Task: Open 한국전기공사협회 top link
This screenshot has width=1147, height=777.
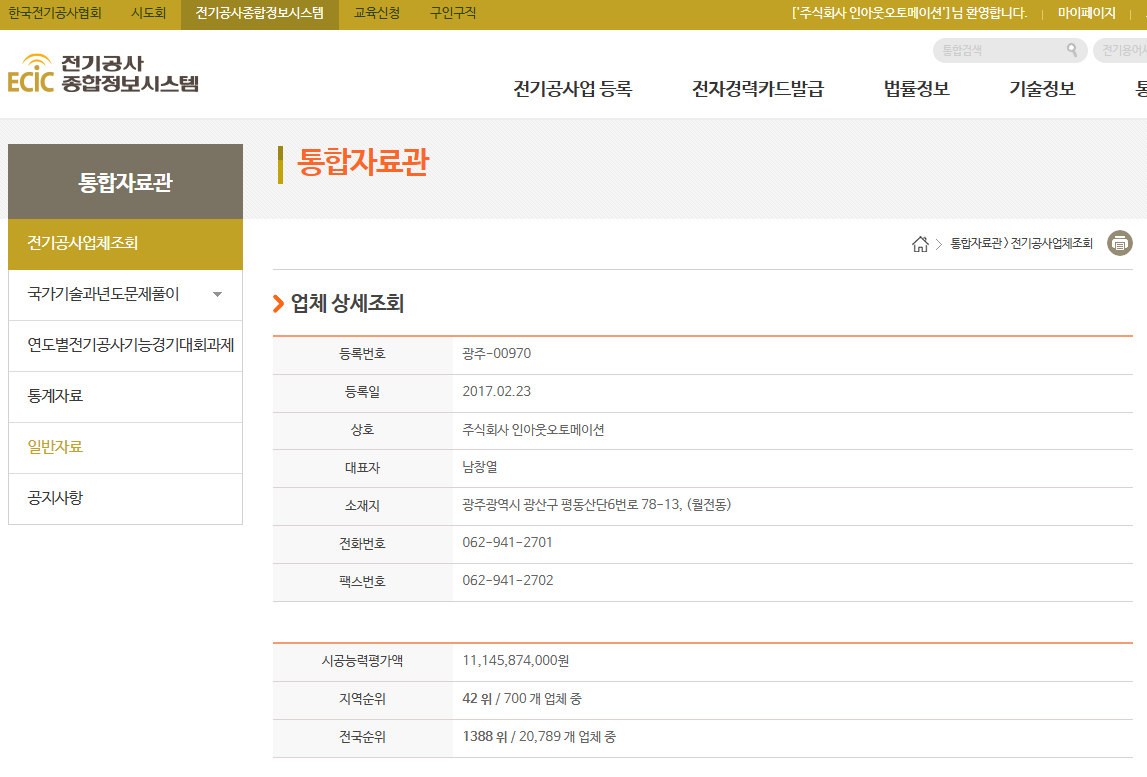Action: coord(55,13)
